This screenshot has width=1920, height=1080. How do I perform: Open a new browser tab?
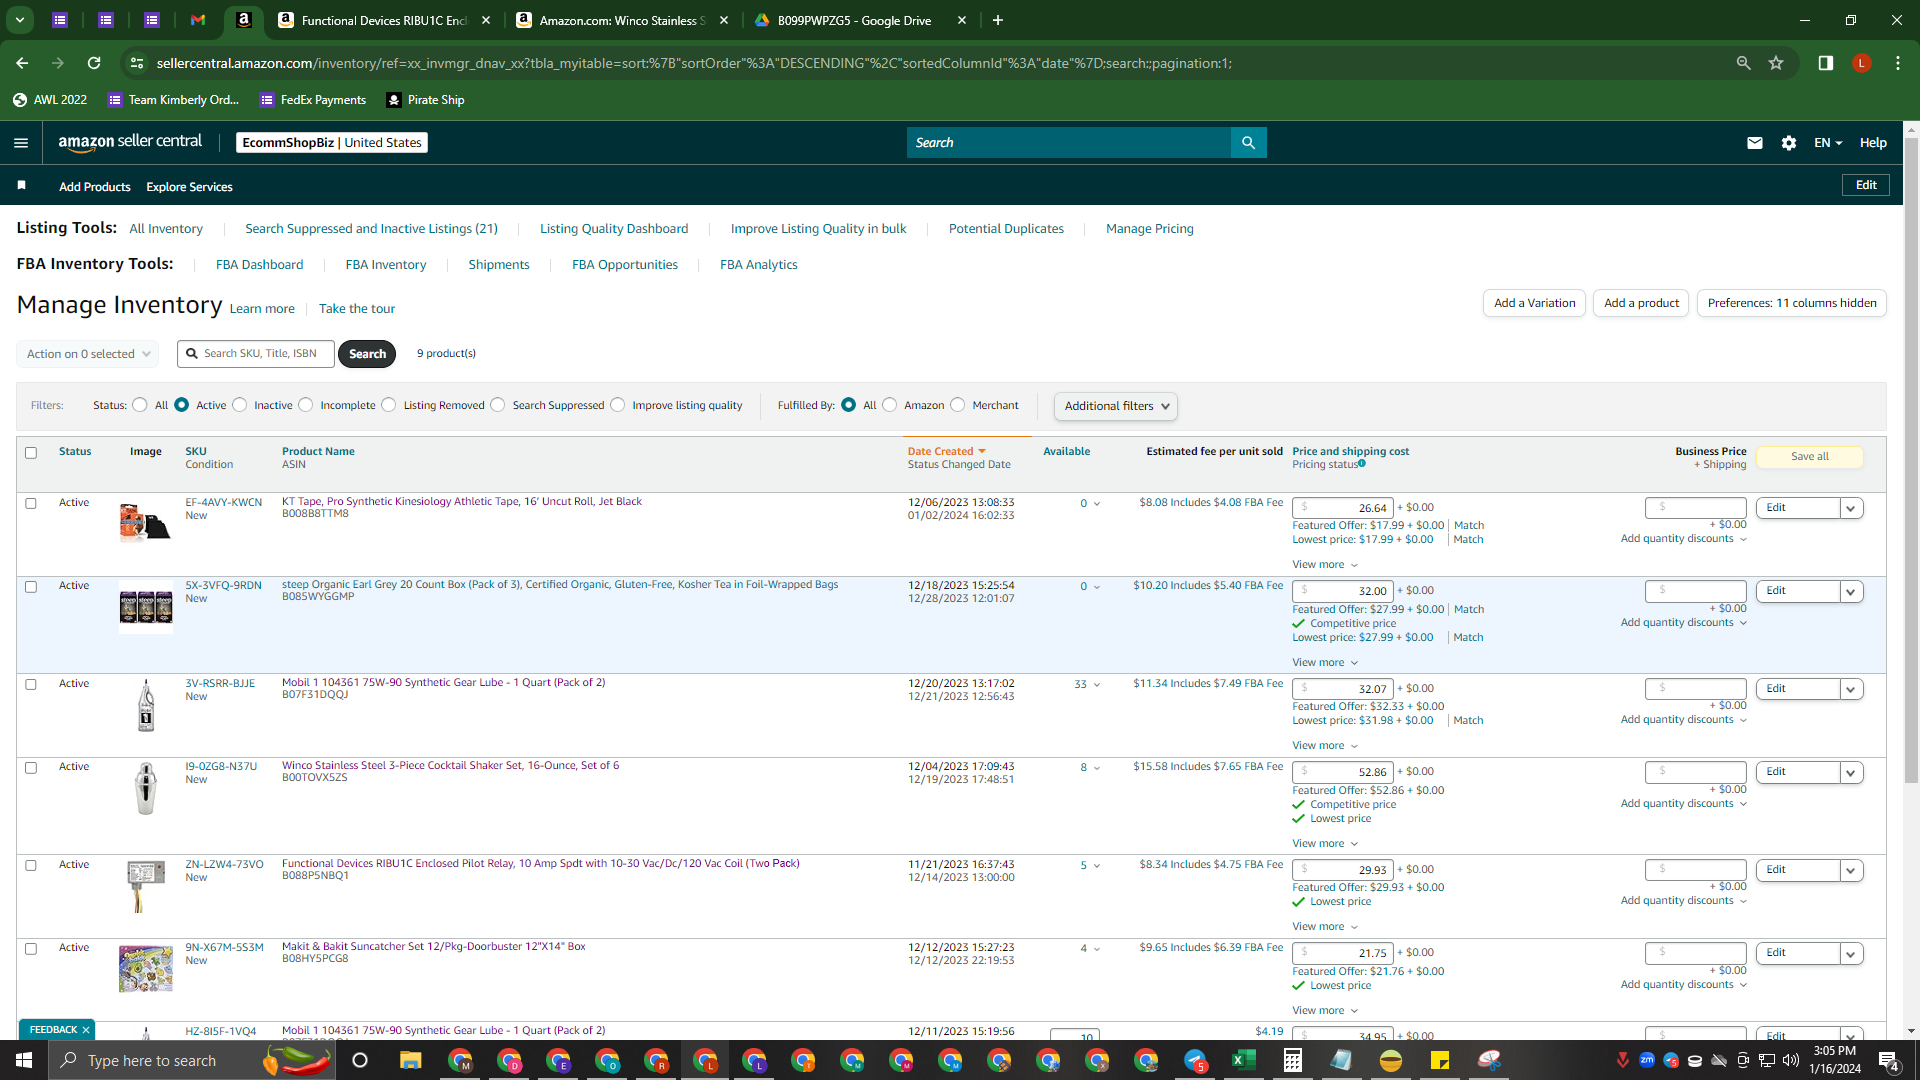click(997, 20)
